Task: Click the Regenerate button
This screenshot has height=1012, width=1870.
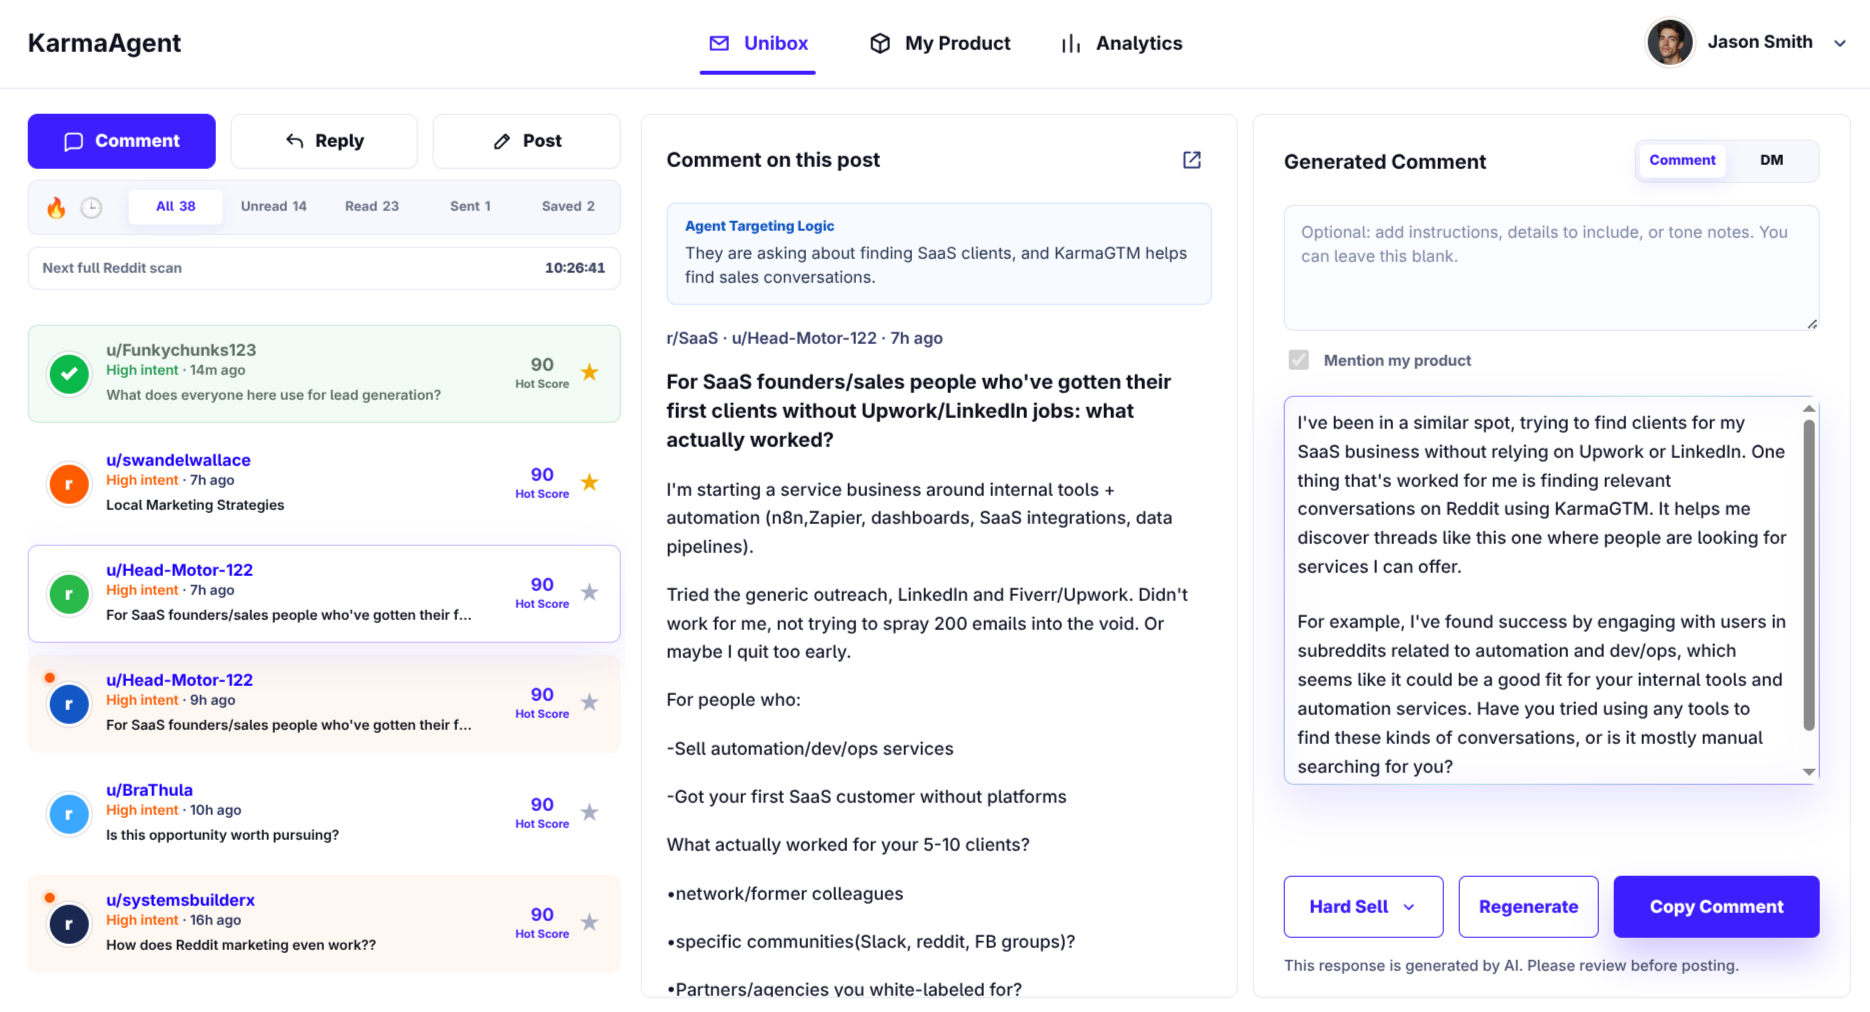Action: click(1528, 907)
